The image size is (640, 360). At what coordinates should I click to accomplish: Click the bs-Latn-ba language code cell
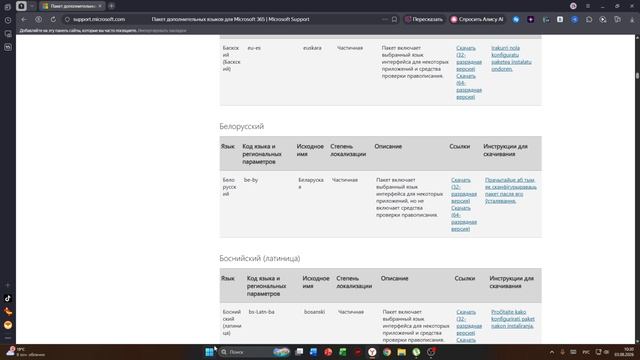coord(262,312)
